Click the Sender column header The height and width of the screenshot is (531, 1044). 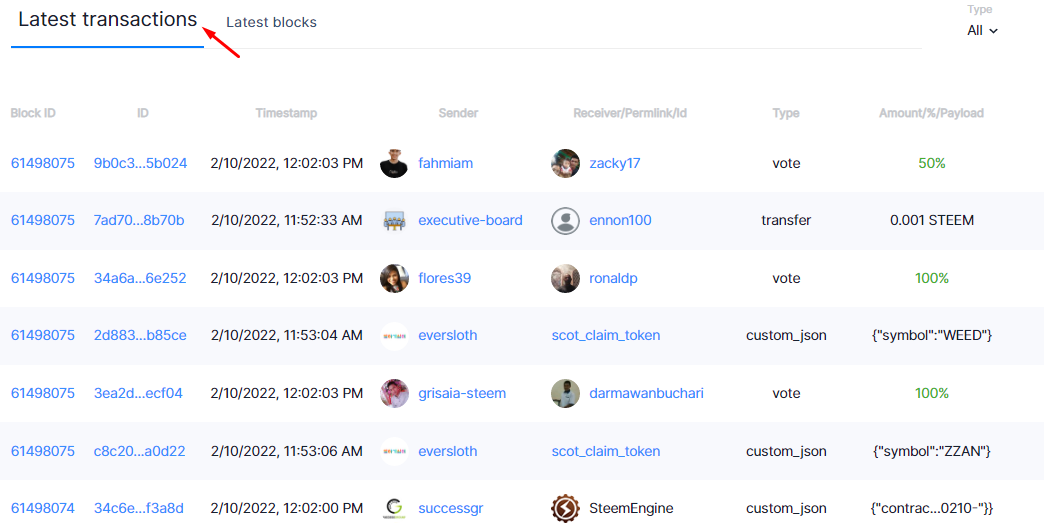tap(458, 113)
